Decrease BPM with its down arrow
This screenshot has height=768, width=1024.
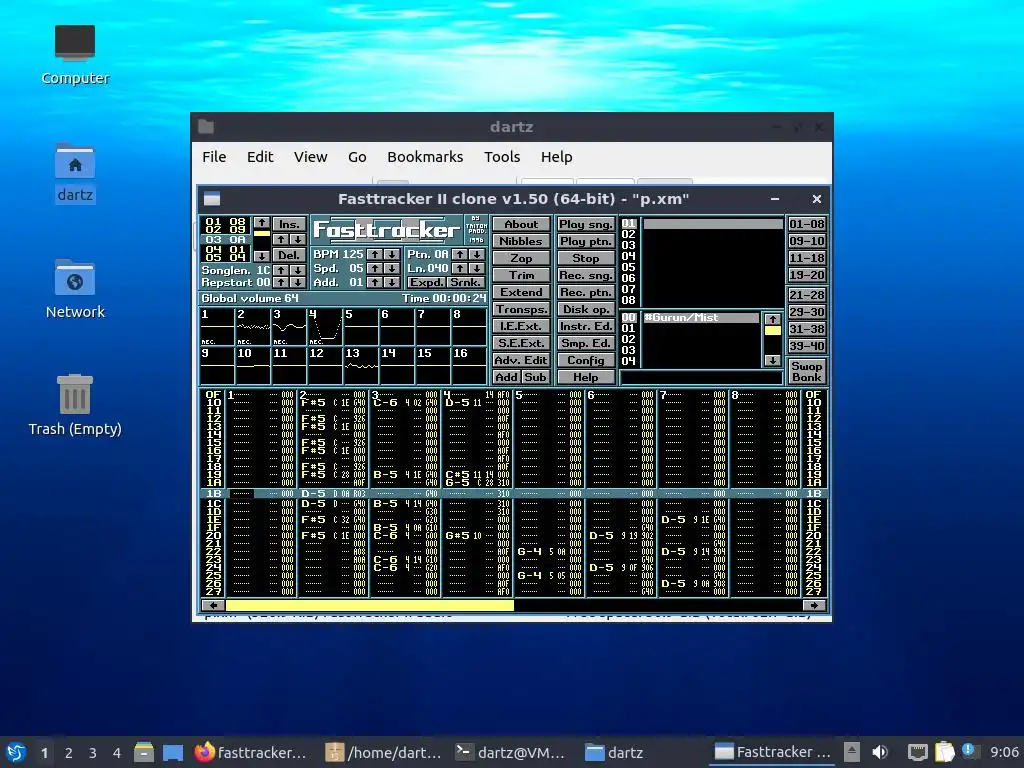391,254
